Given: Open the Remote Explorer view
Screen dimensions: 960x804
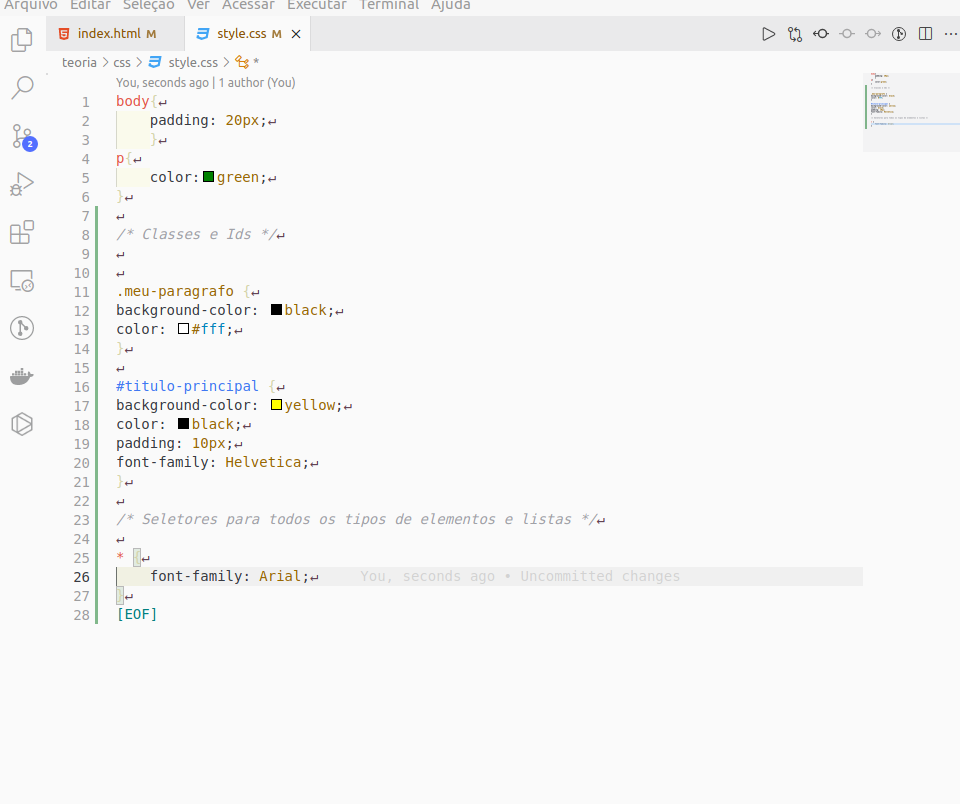Looking at the screenshot, I should click(x=22, y=280).
